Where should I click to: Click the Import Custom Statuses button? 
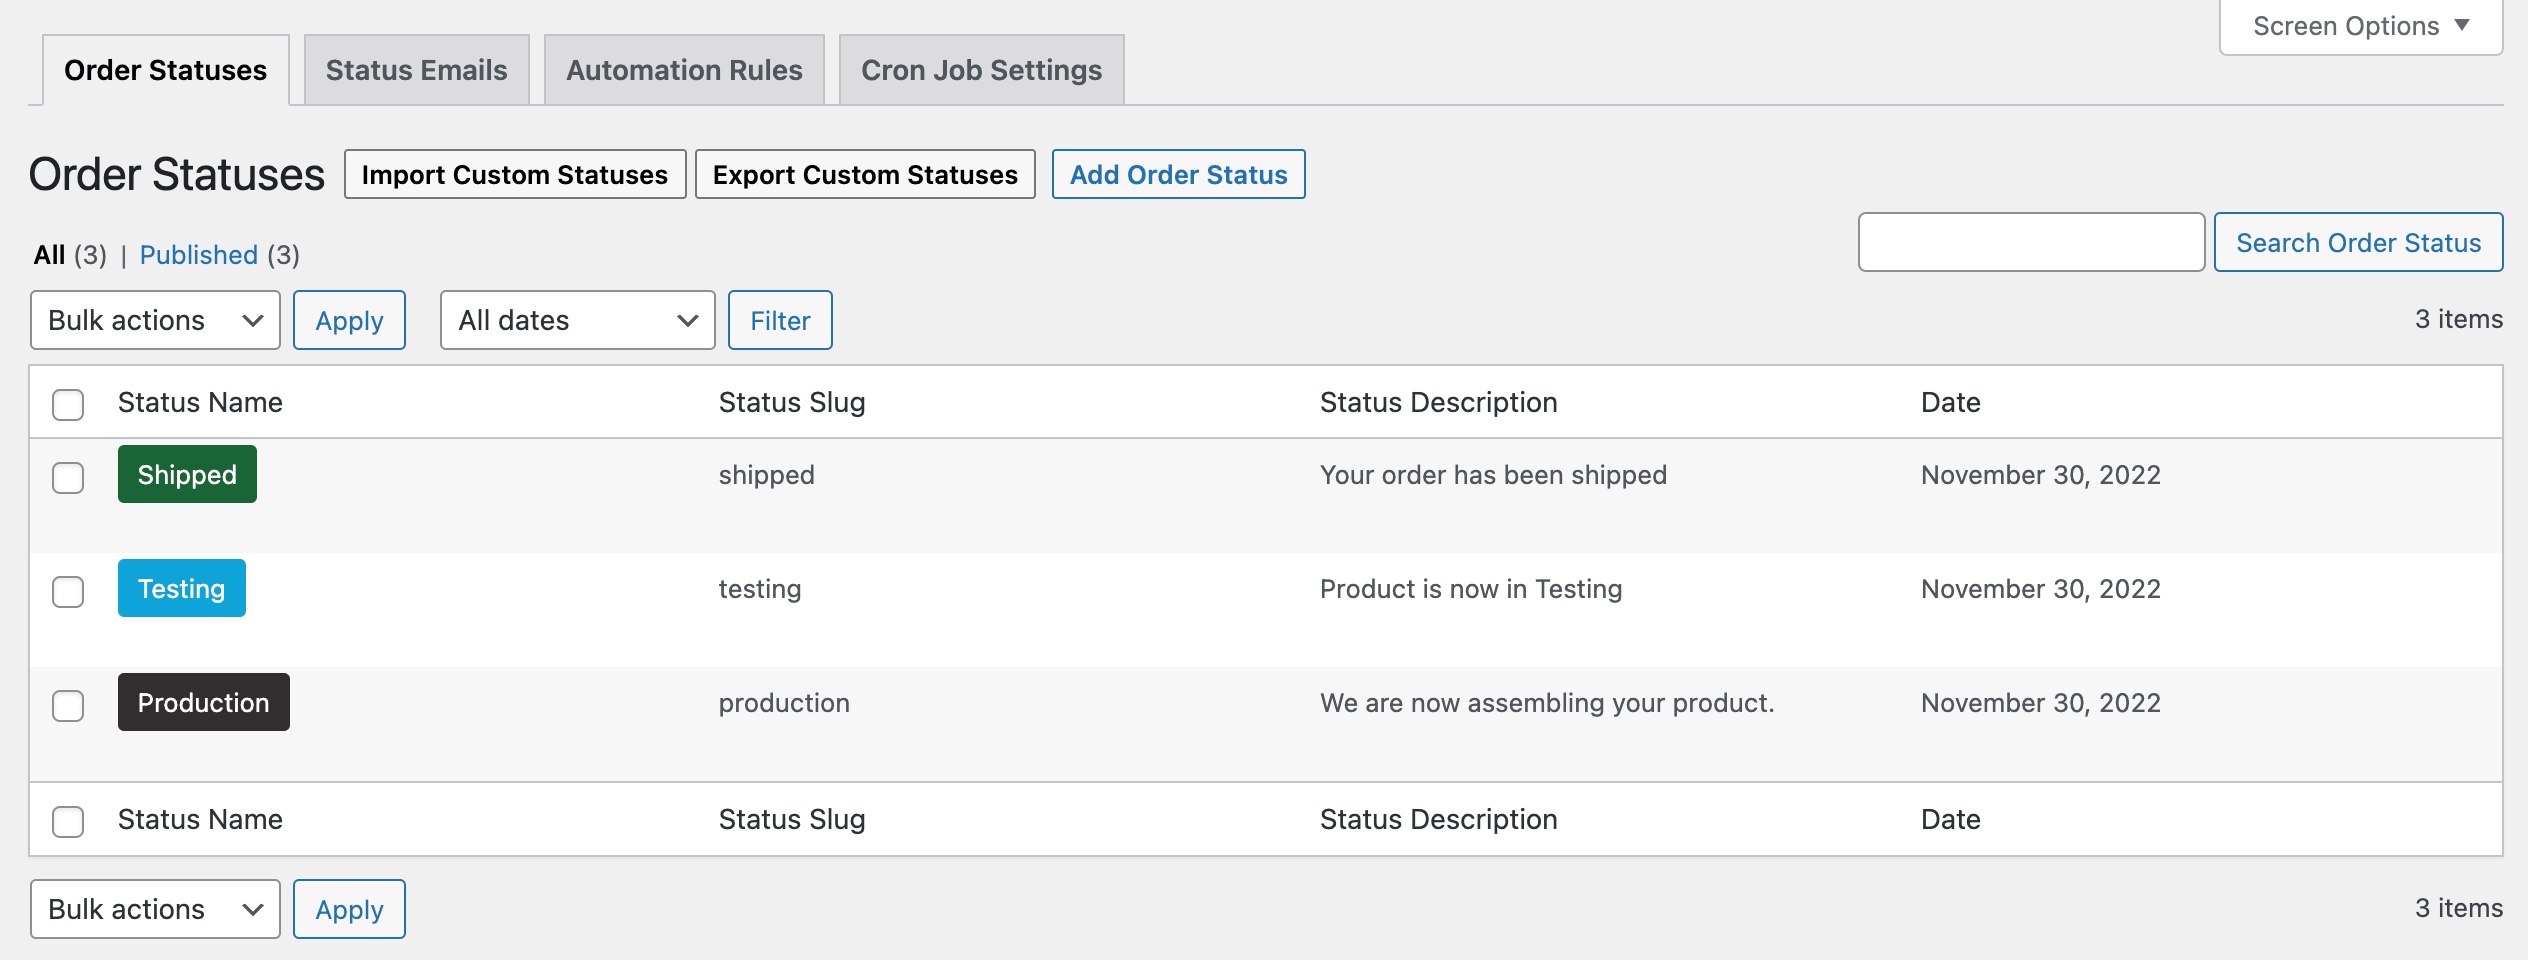coord(515,174)
